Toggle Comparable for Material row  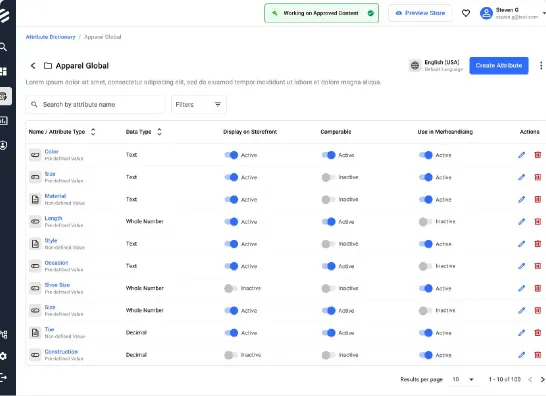[328, 200]
